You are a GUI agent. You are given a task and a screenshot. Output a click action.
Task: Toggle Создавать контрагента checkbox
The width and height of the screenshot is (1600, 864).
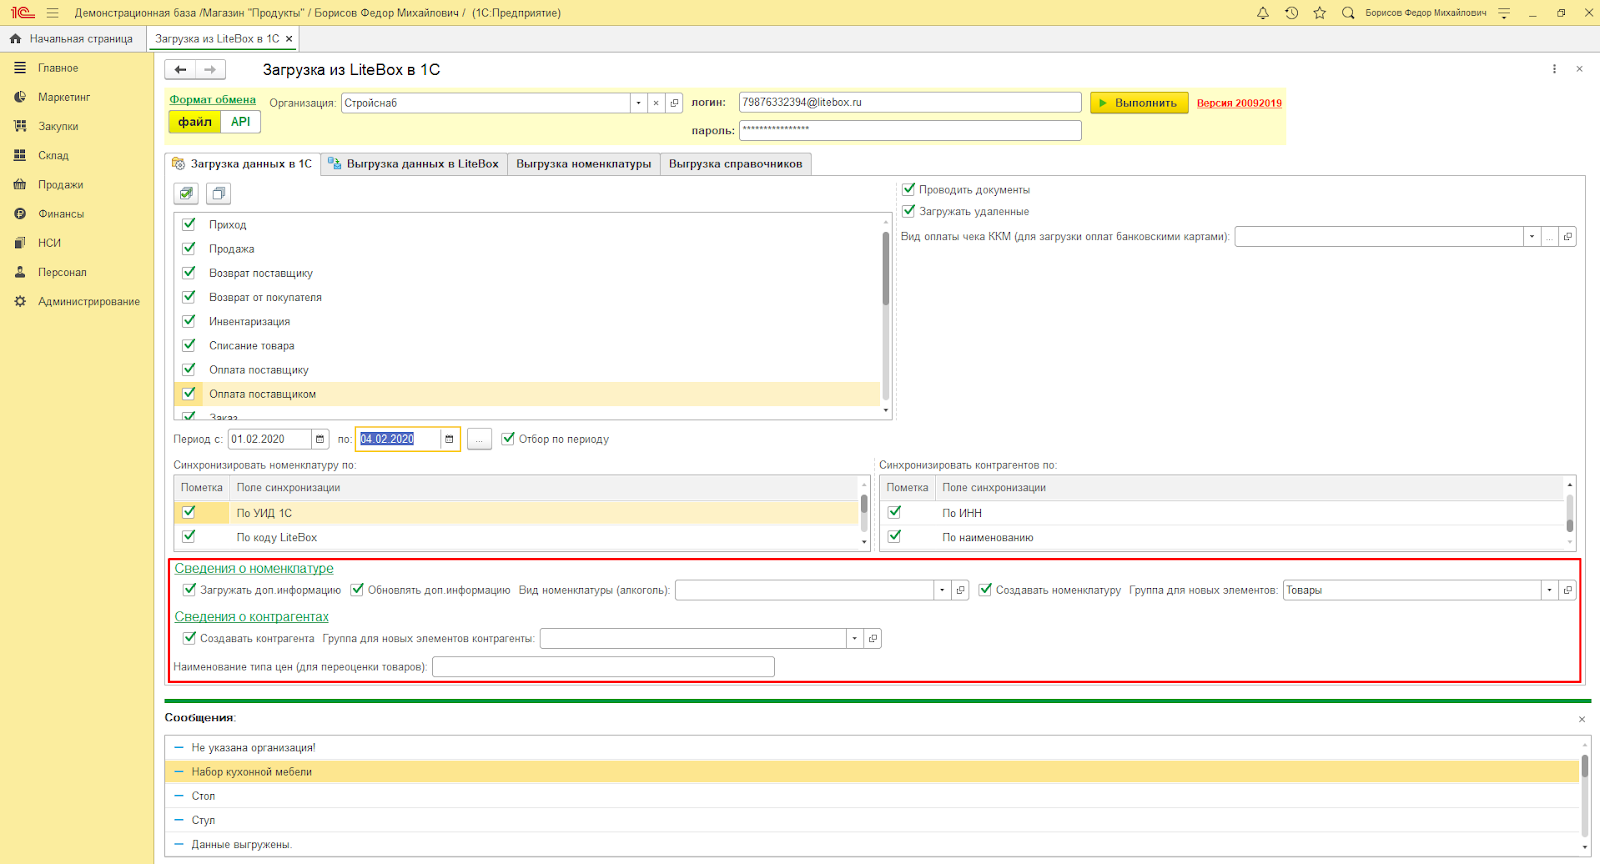click(189, 637)
